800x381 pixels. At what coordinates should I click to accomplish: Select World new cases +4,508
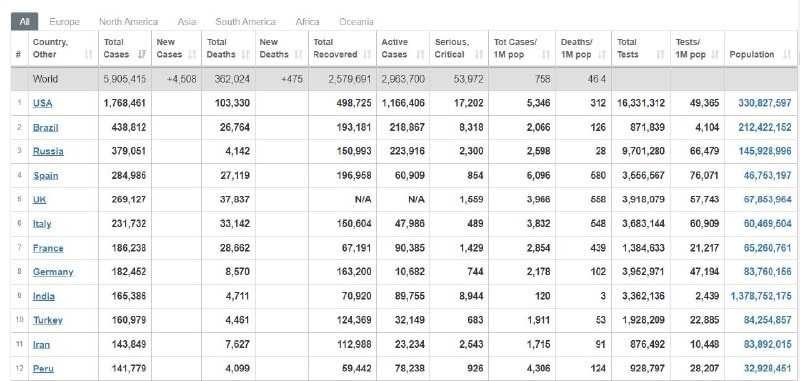point(181,79)
